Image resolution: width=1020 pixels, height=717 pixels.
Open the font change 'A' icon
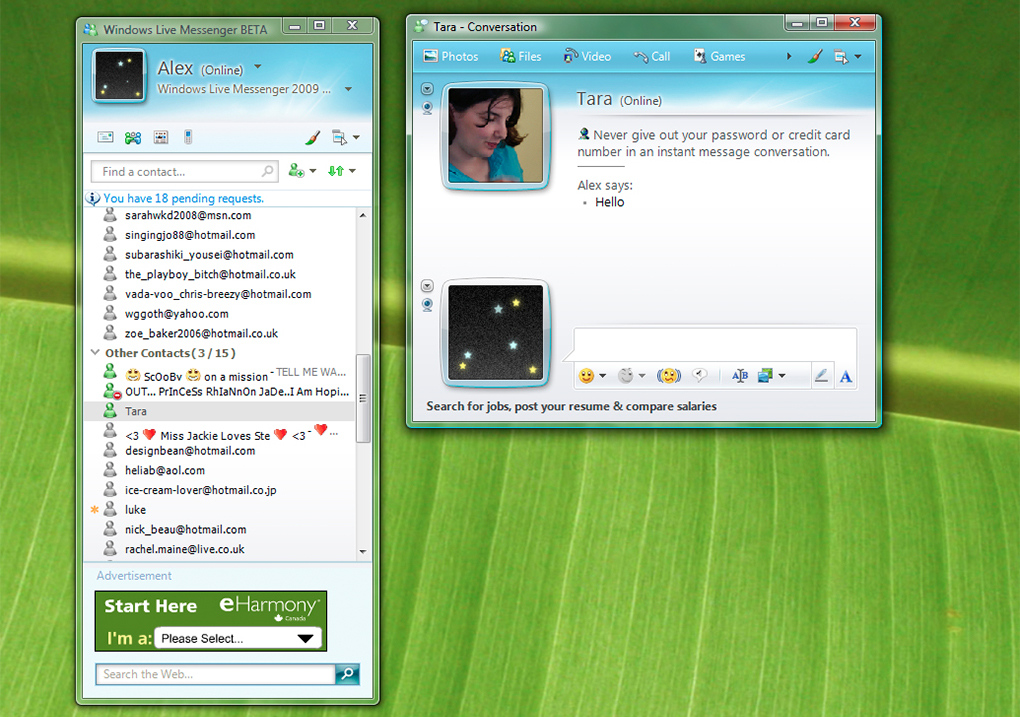[x=845, y=376]
